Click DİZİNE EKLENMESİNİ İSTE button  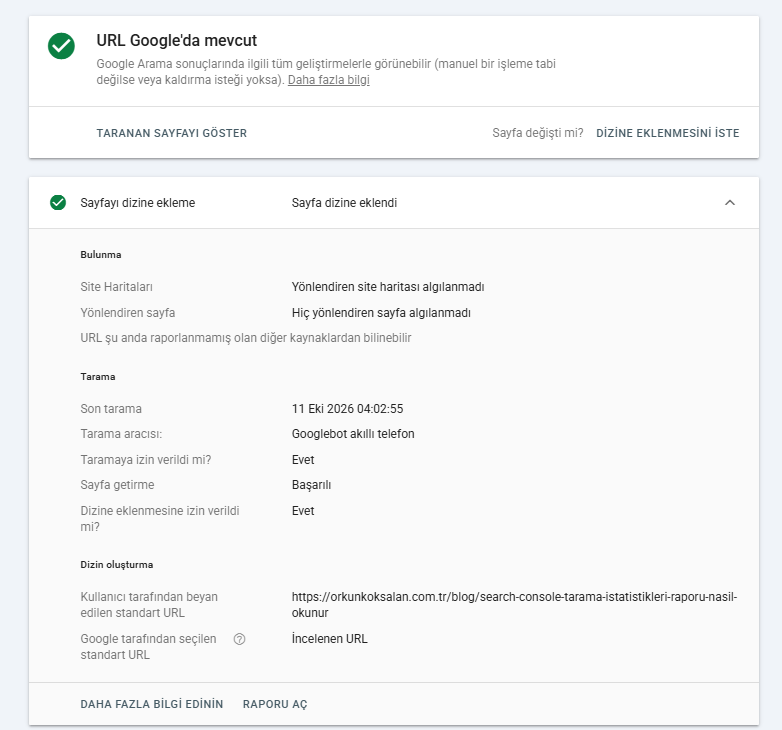[x=668, y=133]
